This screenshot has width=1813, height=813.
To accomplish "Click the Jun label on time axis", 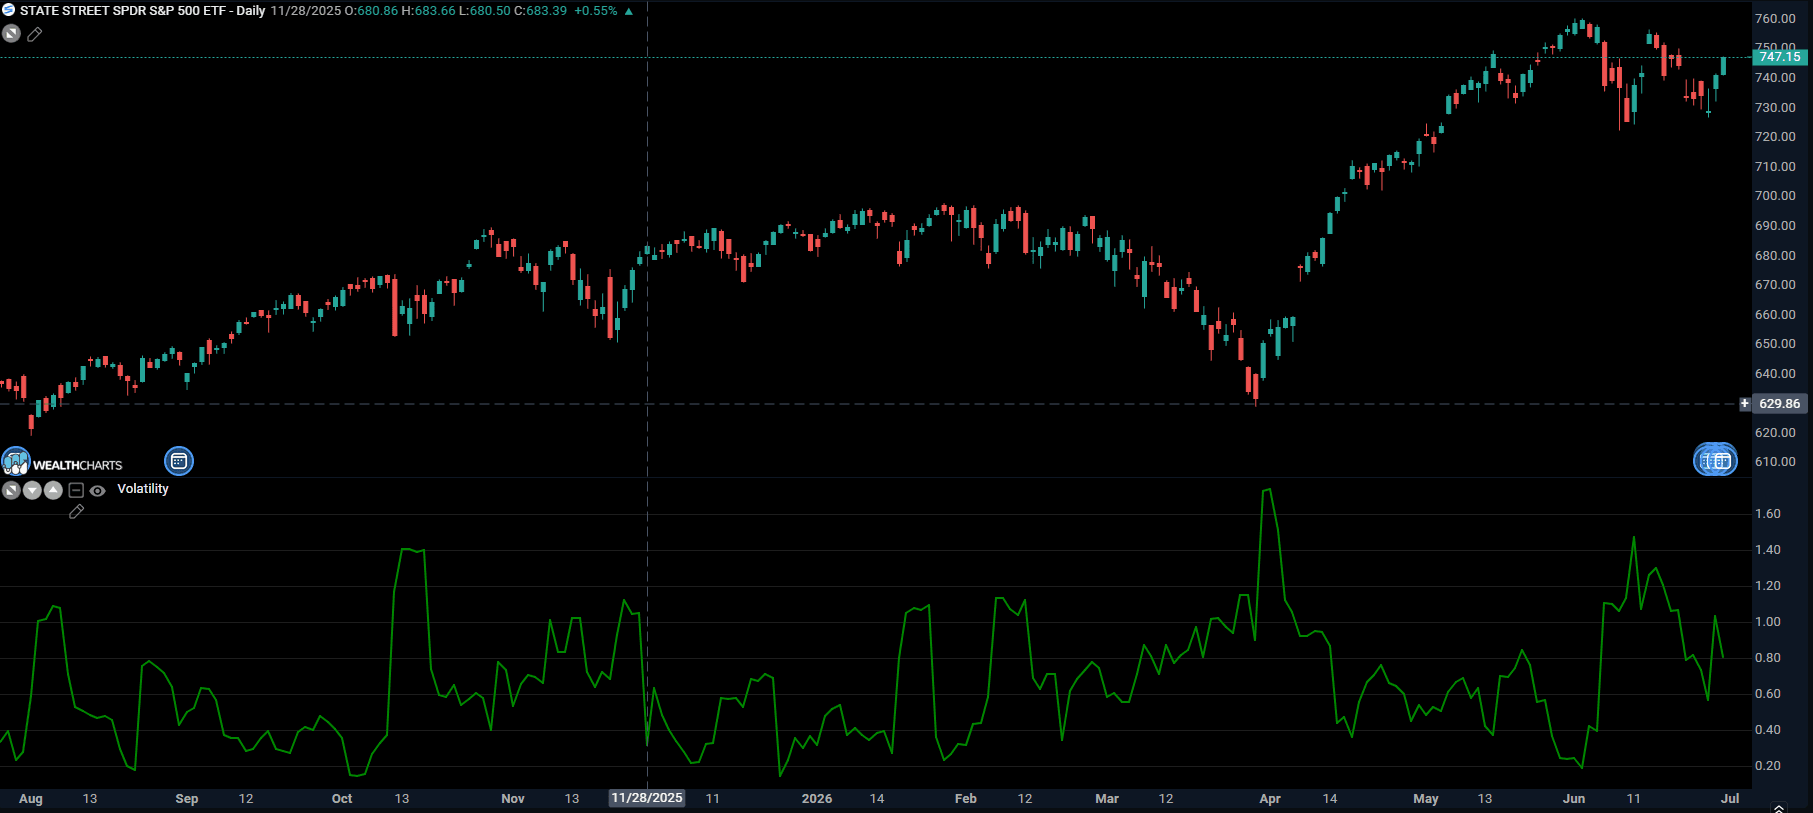I will pyautogui.click(x=1574, y=799).
